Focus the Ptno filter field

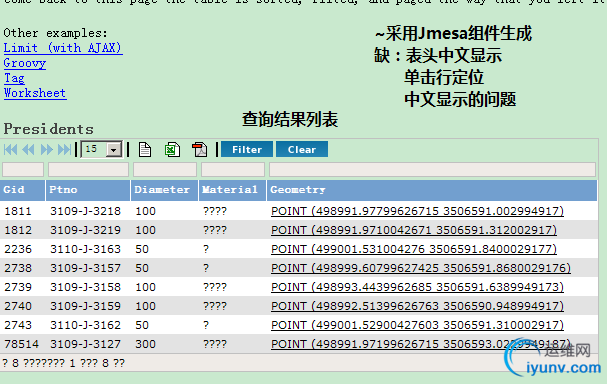point(88,170)
